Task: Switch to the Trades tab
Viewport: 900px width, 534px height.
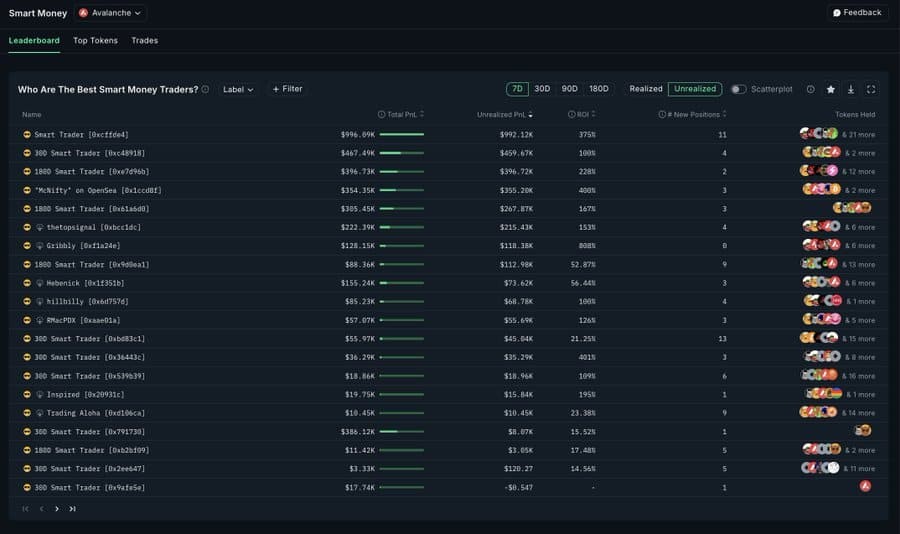Action: coord(144,41)
